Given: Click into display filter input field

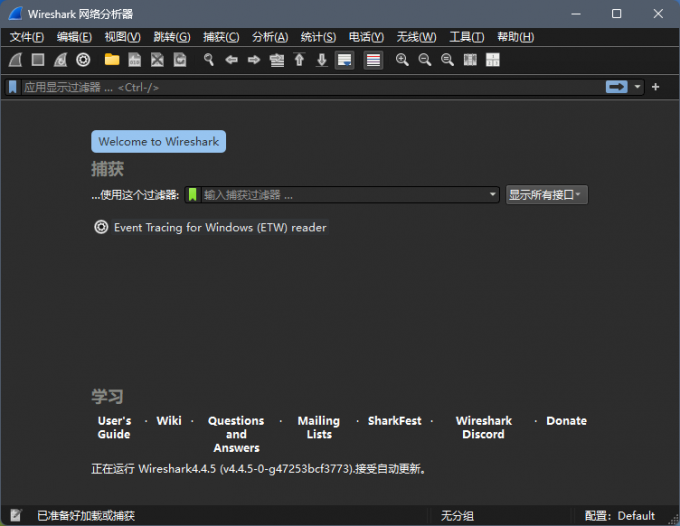Looking at the screenshot, I should [x=312, y=87].
